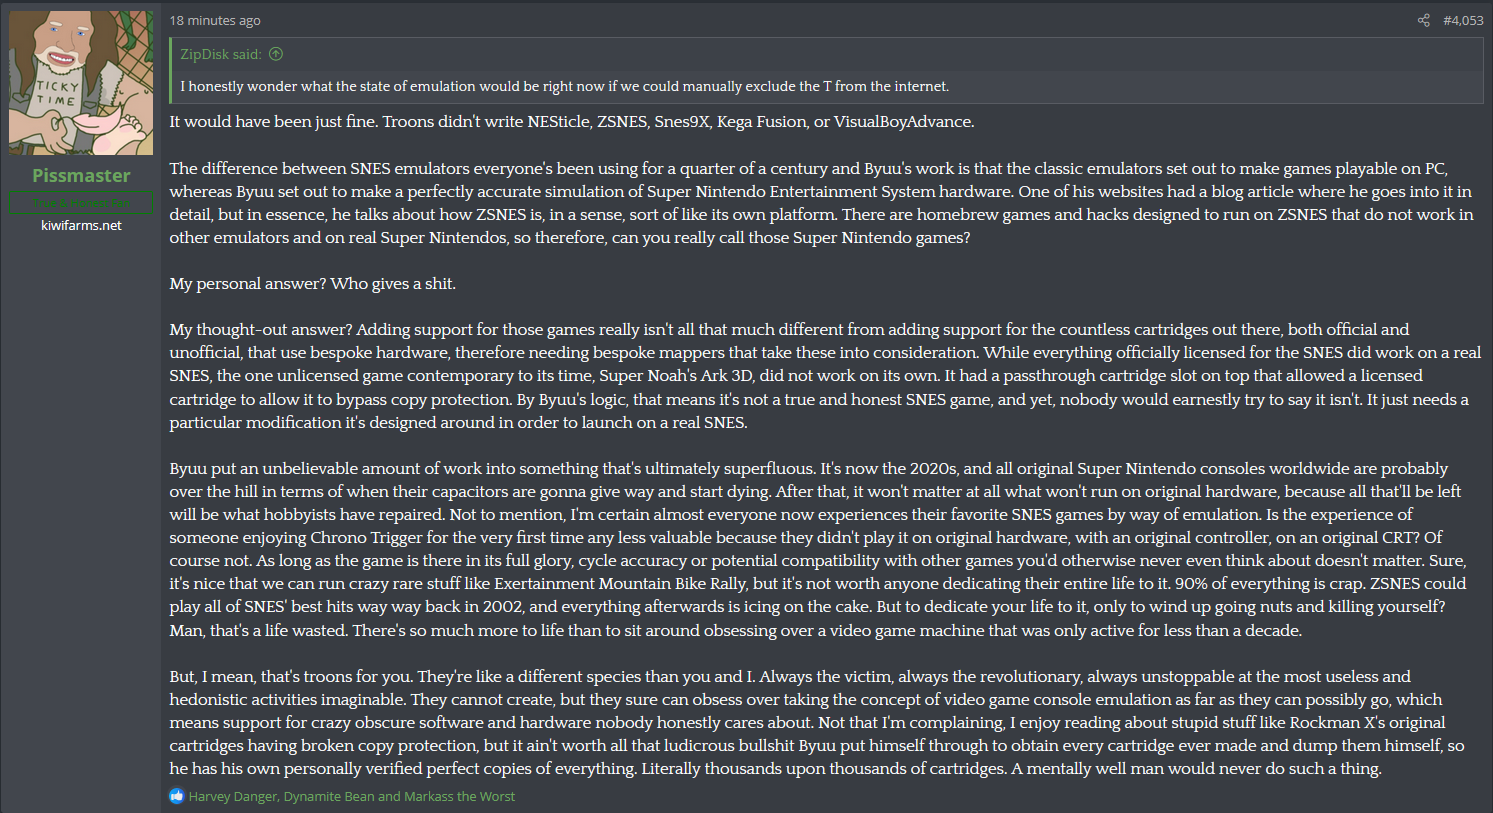Screen dimensions: 1493x813
Task: Click the thumbs-up reaction icon below the post
Action: (177, 796)
